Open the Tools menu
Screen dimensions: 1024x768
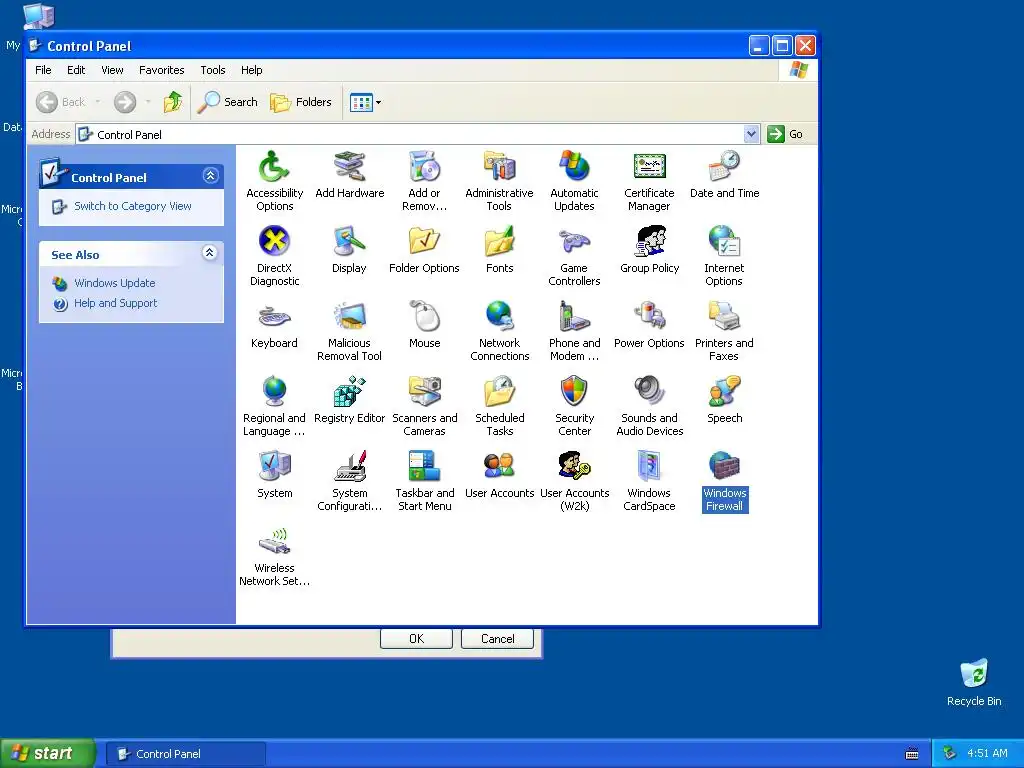pos(213,70)
